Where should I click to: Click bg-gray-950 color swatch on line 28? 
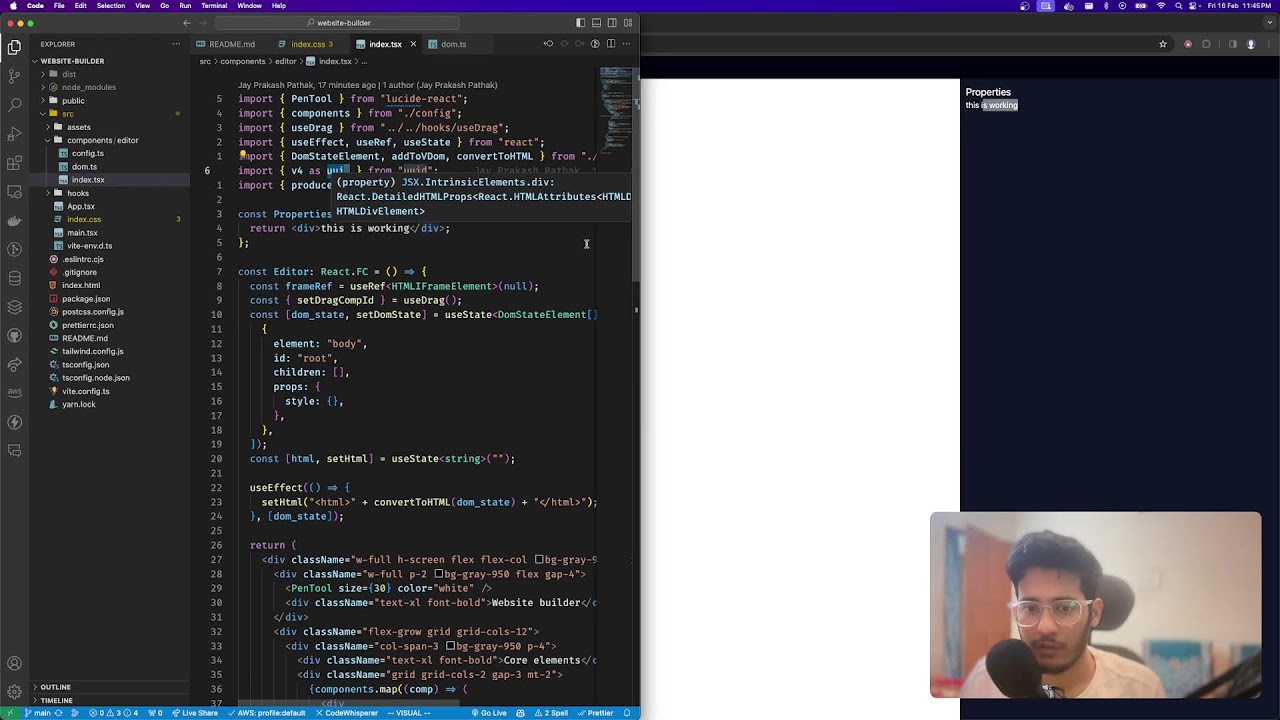439,574
